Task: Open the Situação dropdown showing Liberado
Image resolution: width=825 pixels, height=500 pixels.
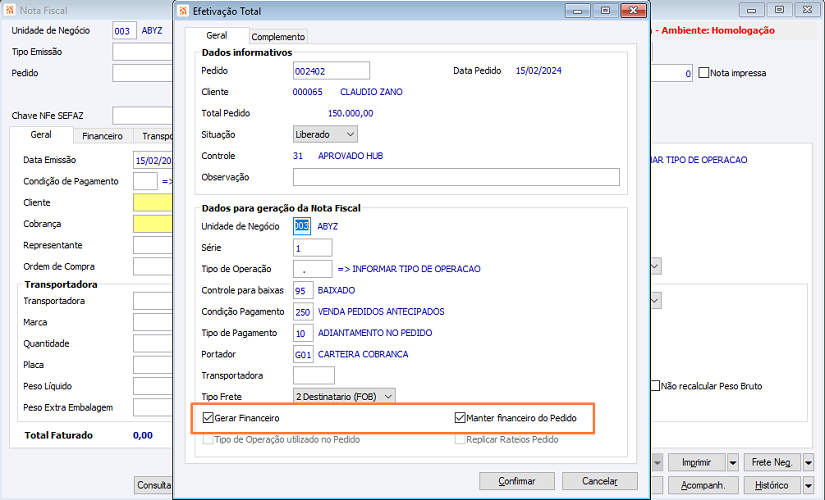Action: [325, 135]
